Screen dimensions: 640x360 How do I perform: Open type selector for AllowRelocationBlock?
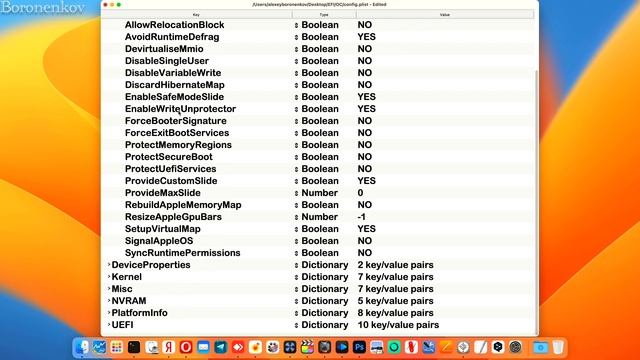tap(296, 25)
